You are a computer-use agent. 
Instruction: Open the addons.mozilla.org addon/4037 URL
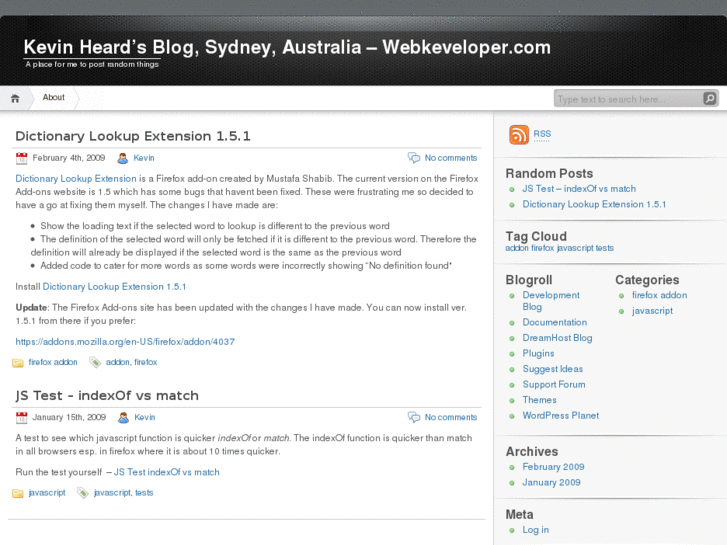(125, 342)
